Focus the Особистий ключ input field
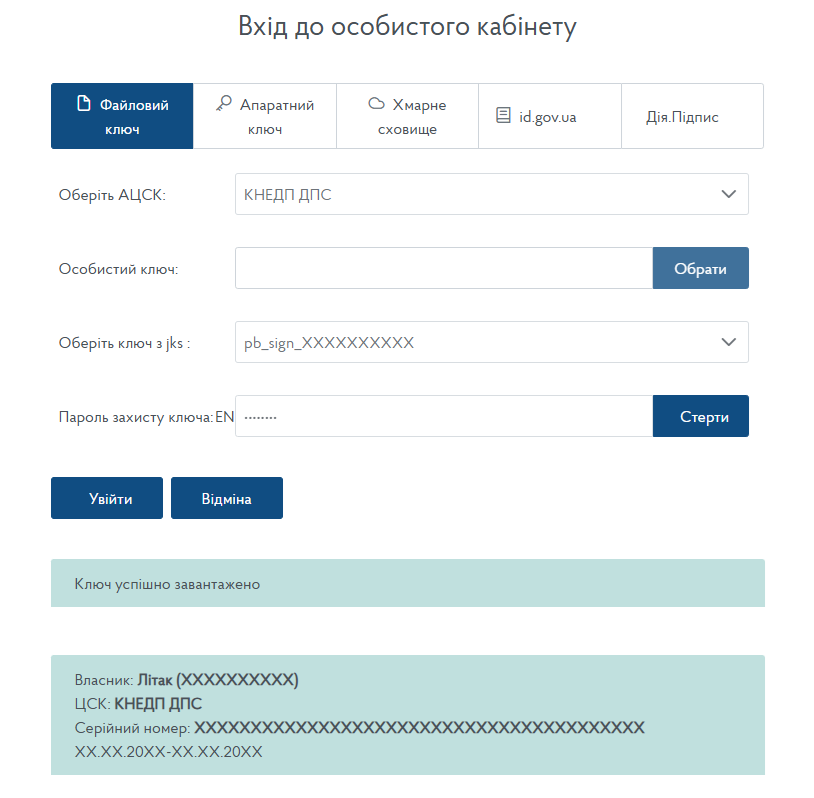The height and width of the screenshot is (798, 814). click(444, 269)
